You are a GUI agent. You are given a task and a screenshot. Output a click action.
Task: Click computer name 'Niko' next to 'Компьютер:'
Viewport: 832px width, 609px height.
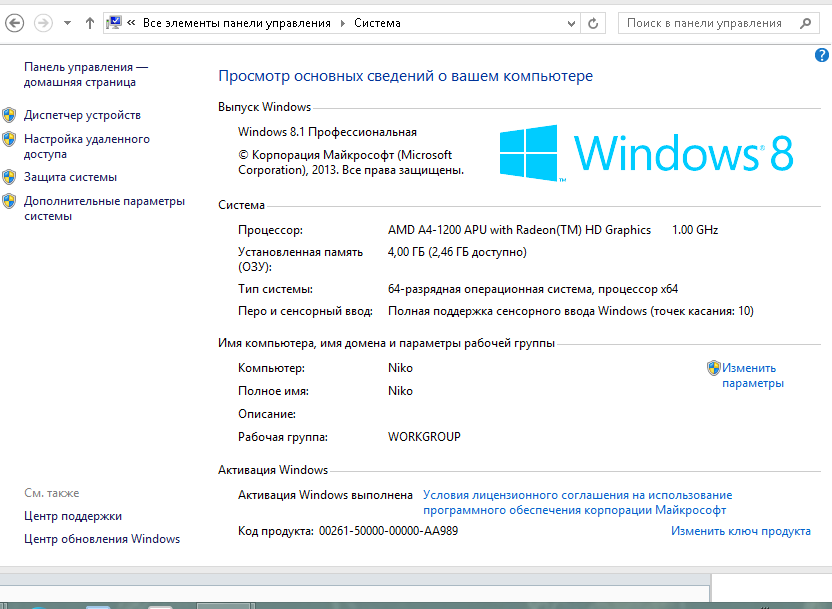400,368
